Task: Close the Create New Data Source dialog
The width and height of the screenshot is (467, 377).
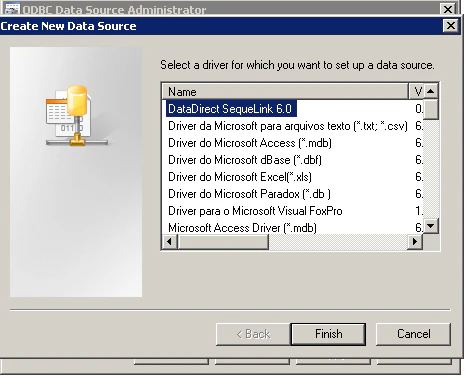Action: coord(451,26)
